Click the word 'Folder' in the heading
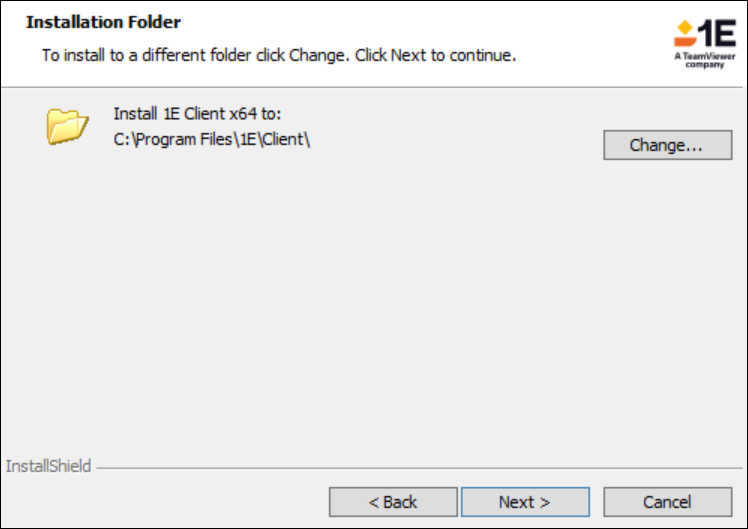The image size is (748, 529). click(x=157, y=21)
